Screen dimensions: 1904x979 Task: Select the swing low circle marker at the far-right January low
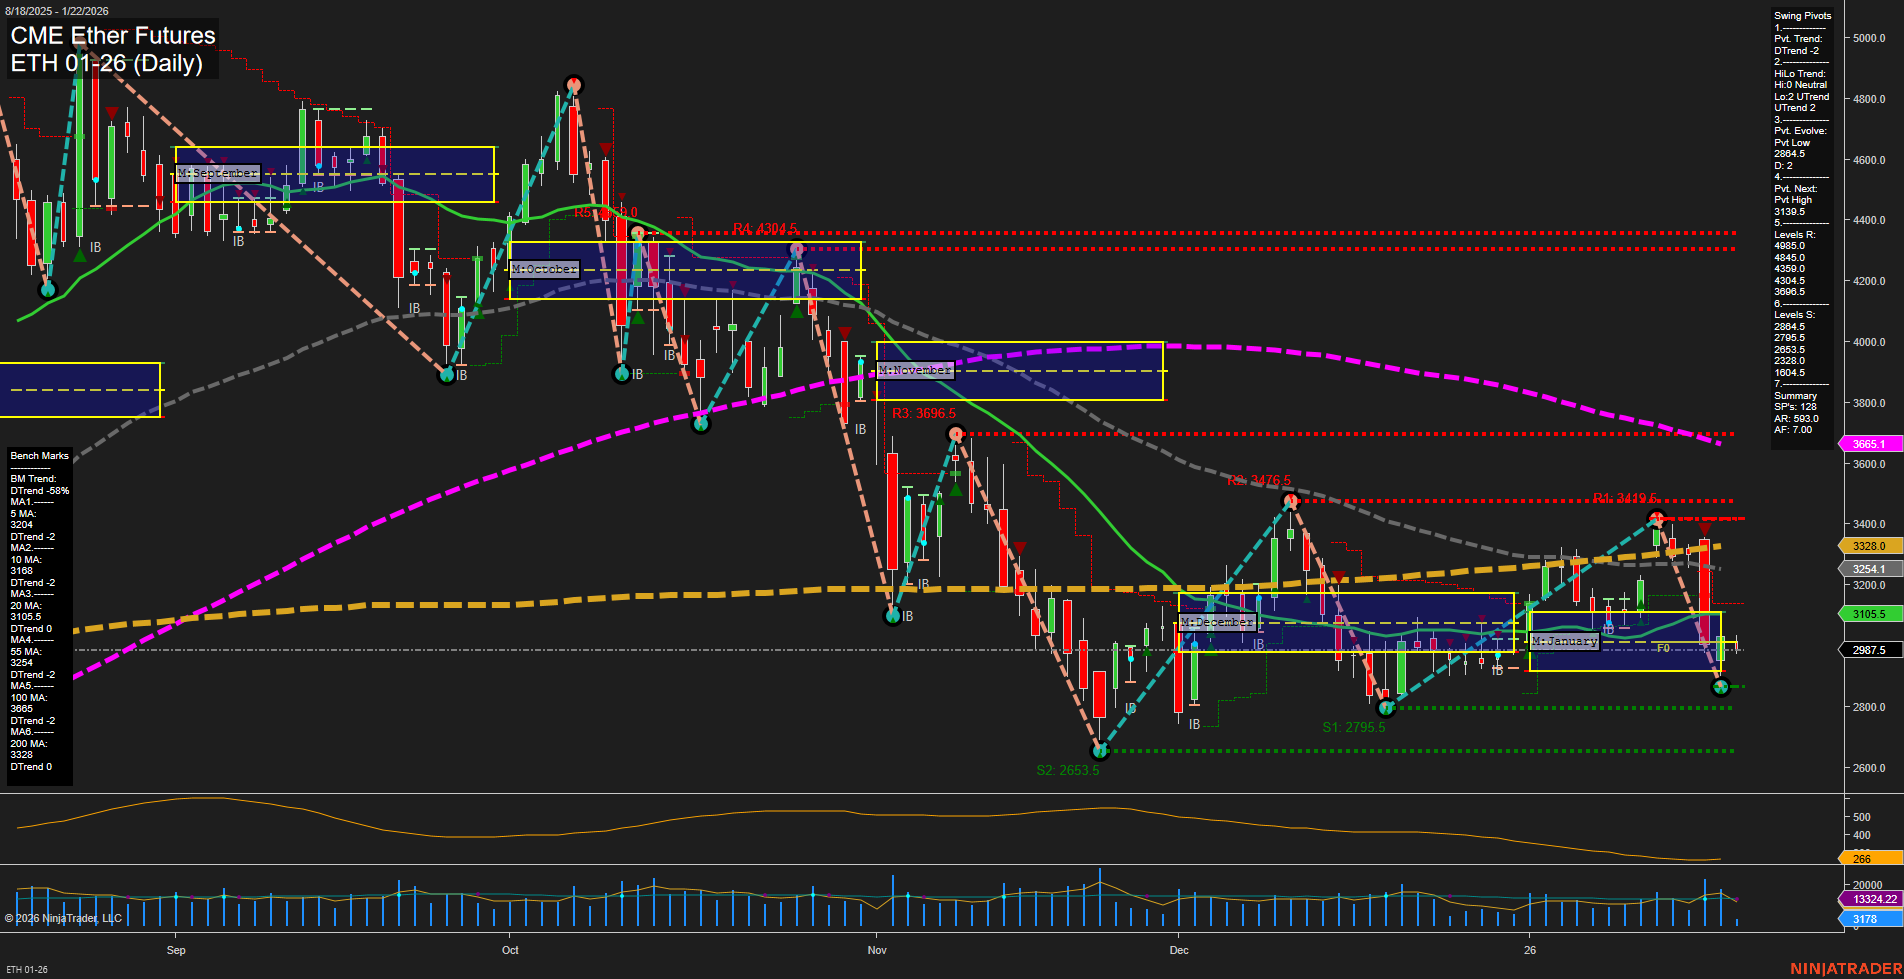coord(1721,686)
